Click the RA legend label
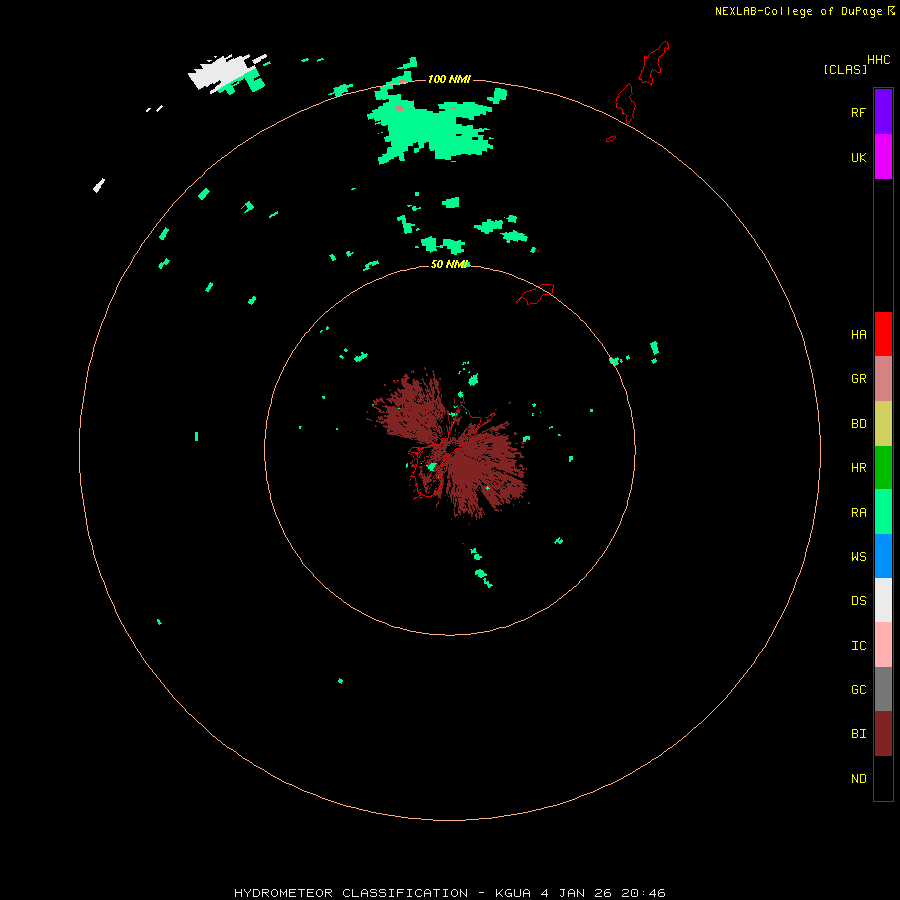The image size is (900, 900). tap(858, 513)
